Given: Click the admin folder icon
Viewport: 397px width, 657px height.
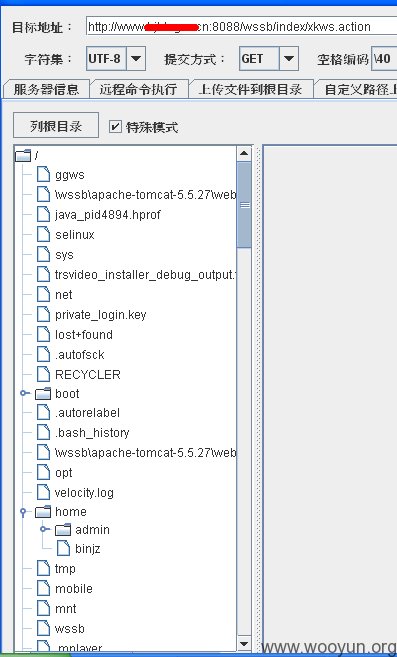Looking at the screenshot, I should (x=63, y=530).
